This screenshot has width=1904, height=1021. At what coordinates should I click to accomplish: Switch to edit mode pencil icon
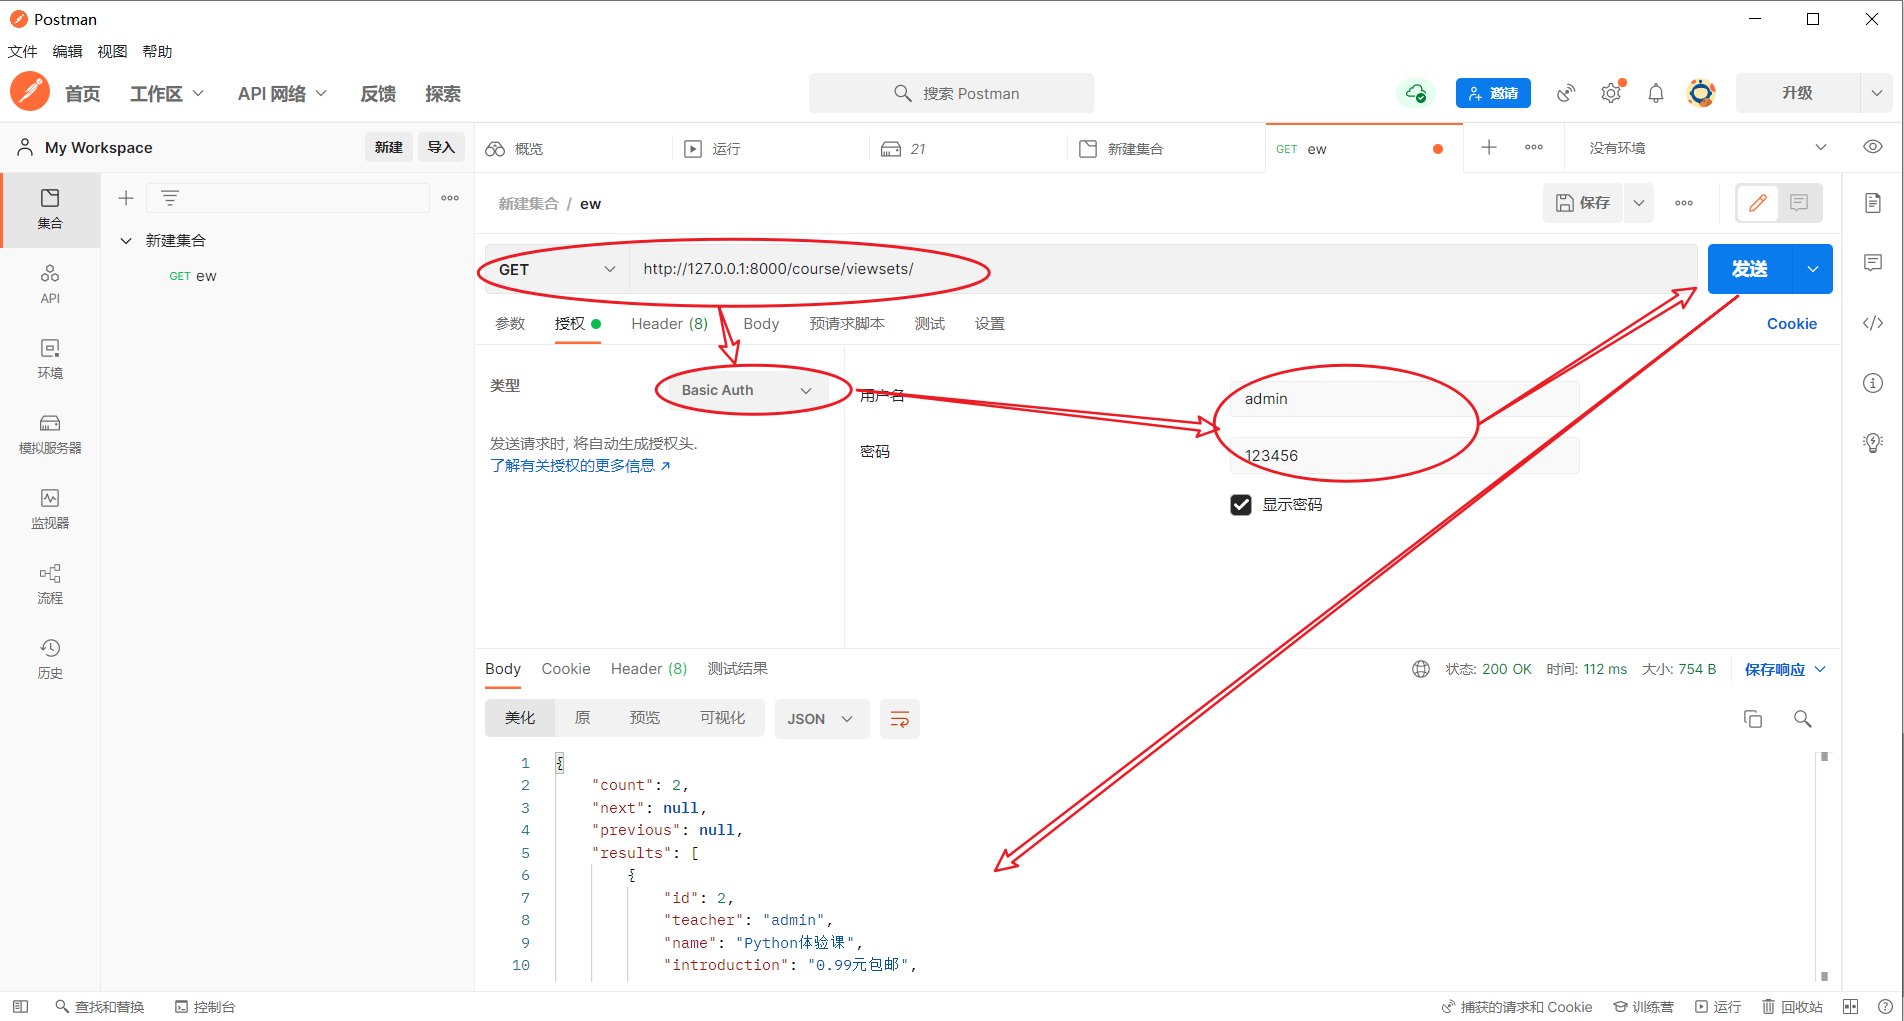[x=1758, y=203]
